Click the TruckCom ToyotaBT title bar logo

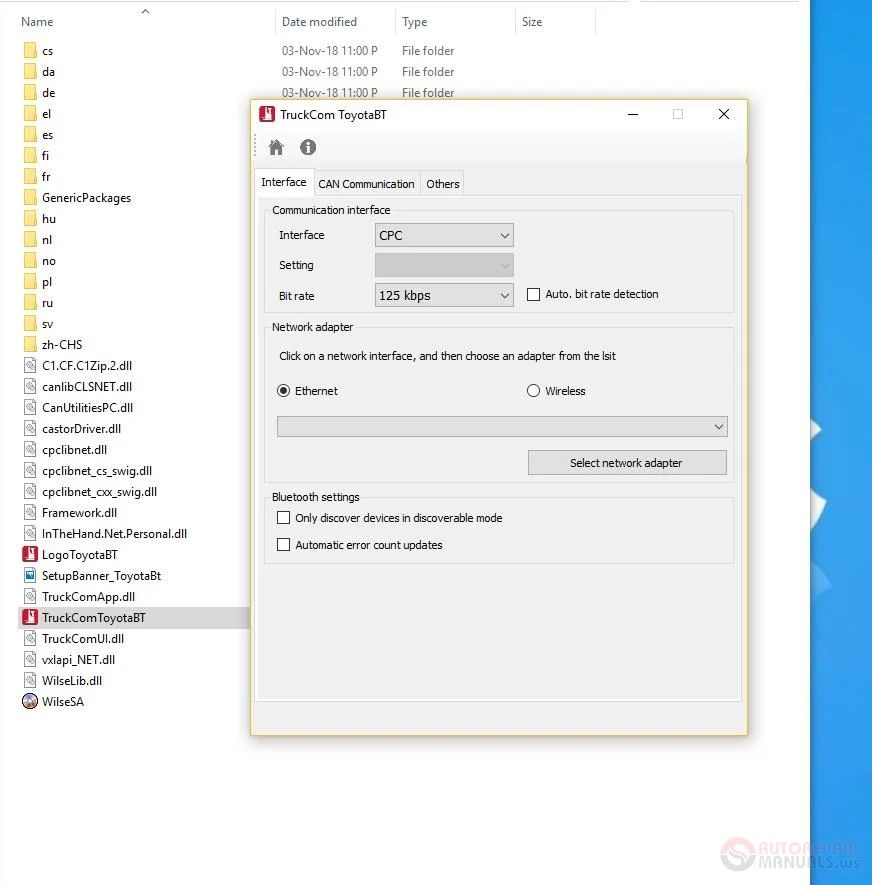267,114
